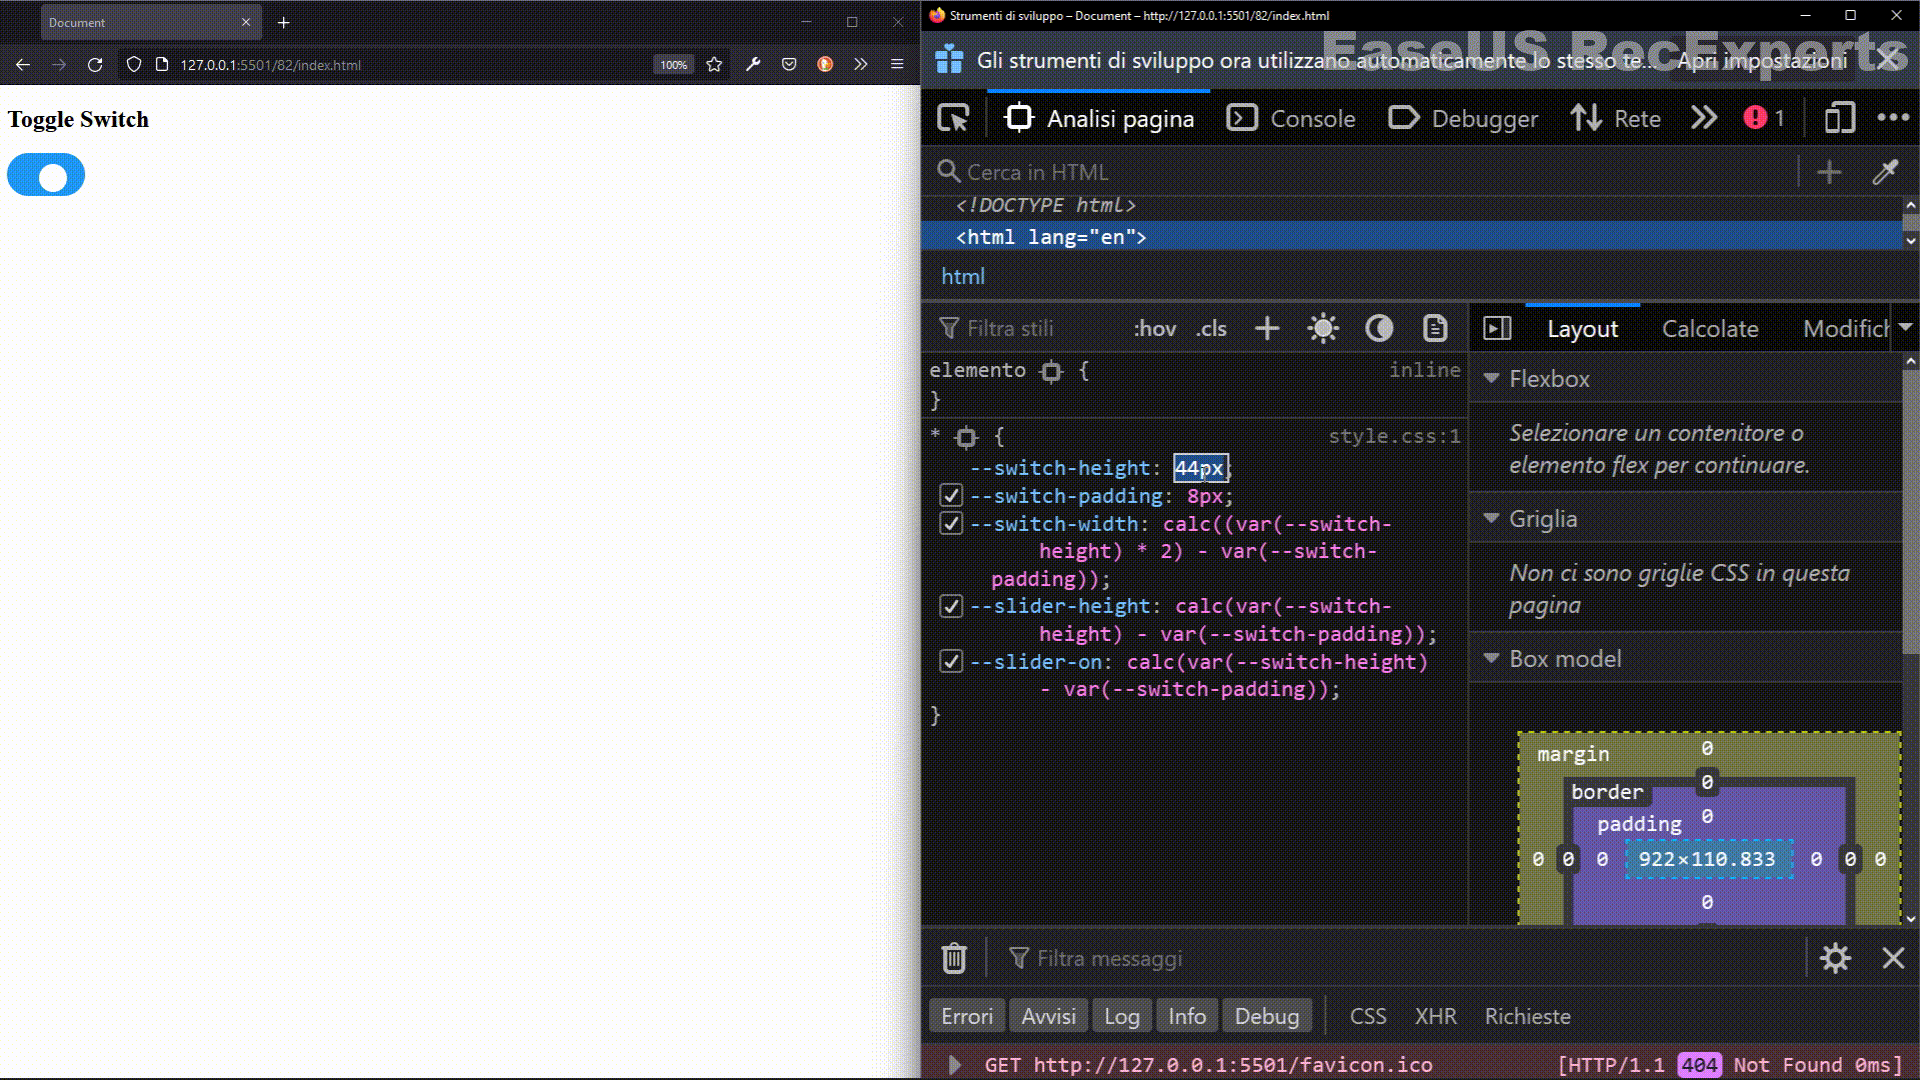Select the html lang="en" node row
This screenshot has height=1080, width=1920.
[x=1410, y=237]
